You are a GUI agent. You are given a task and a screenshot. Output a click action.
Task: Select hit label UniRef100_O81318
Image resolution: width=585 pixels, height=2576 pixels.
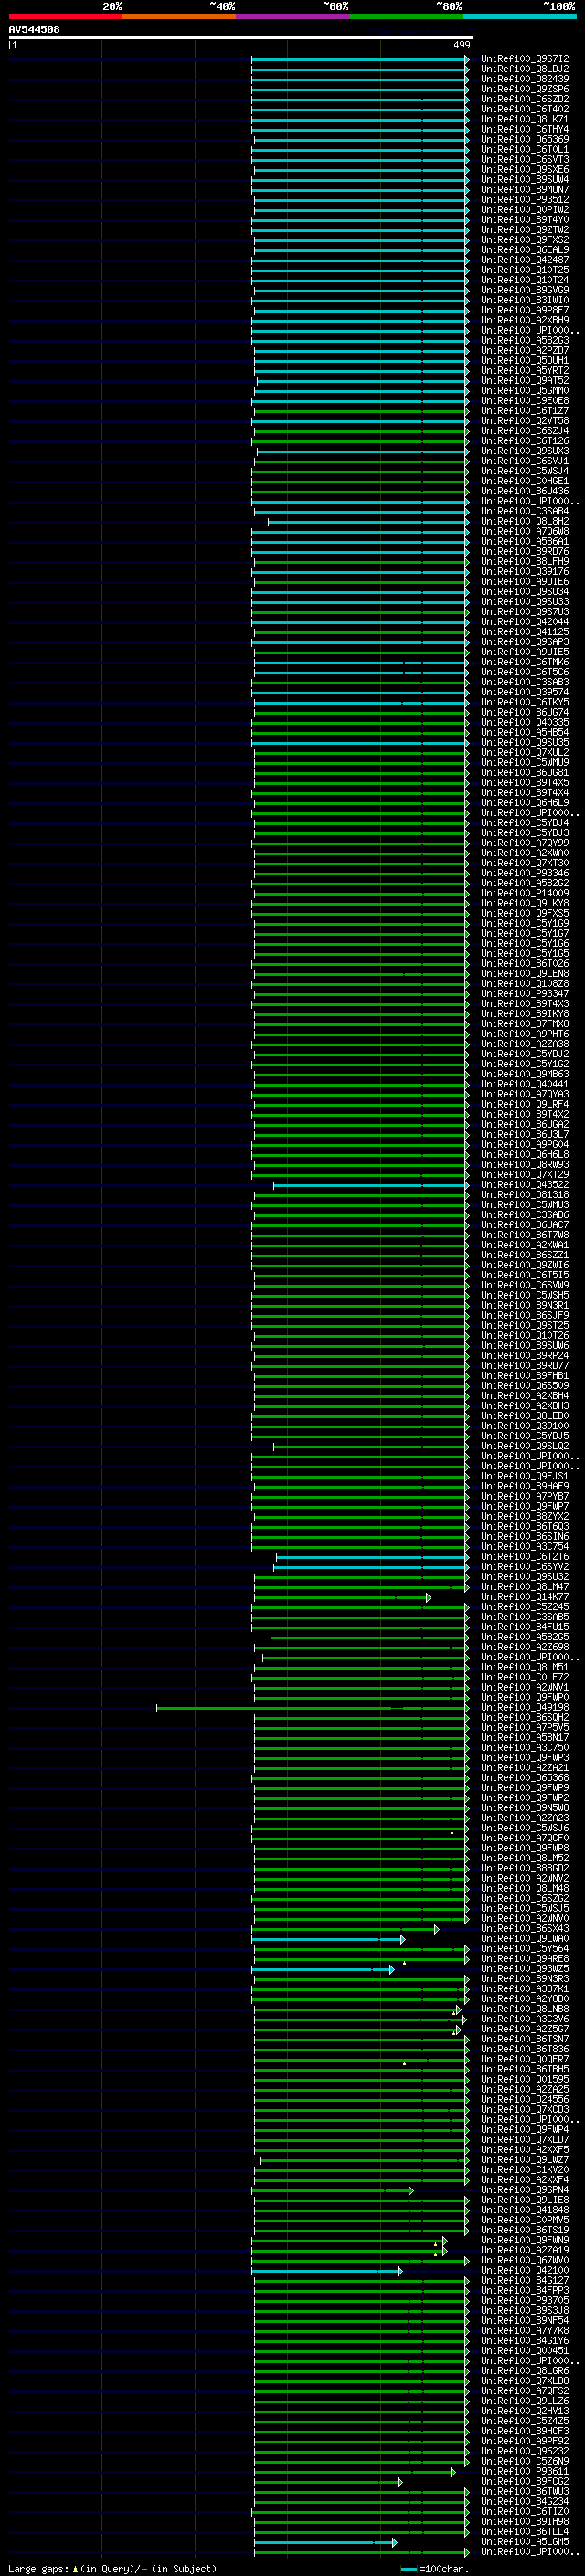[x=525, y=1195]
